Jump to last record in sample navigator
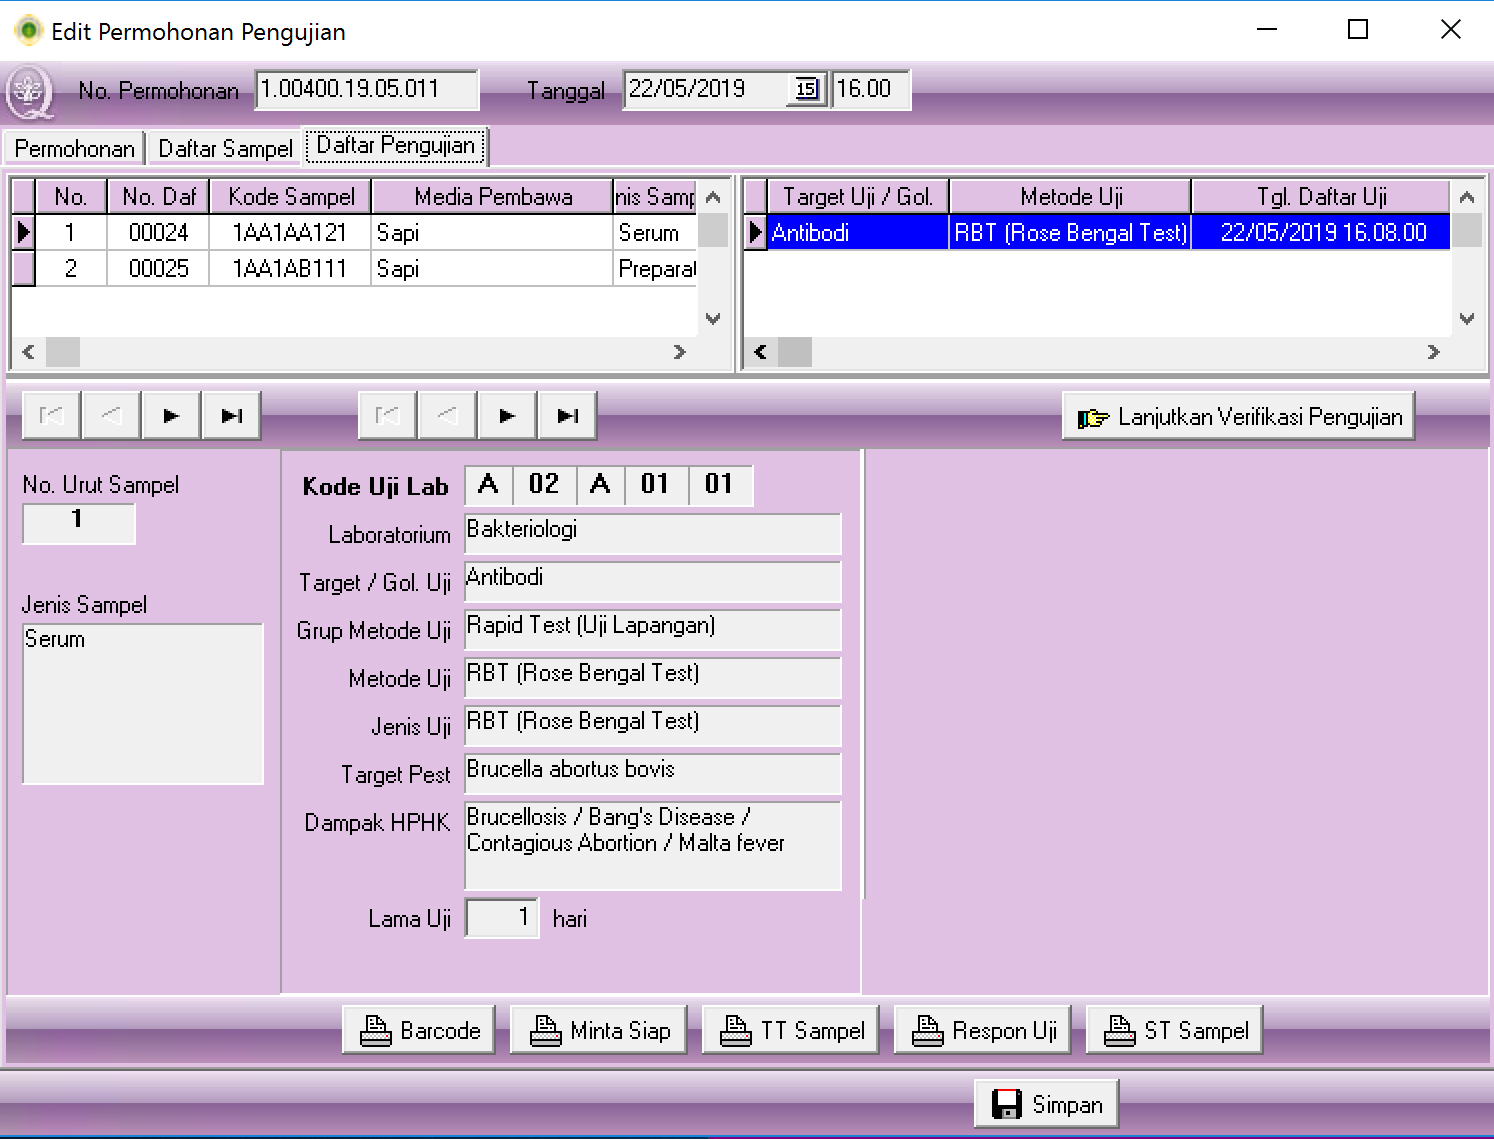 (231, 416)
